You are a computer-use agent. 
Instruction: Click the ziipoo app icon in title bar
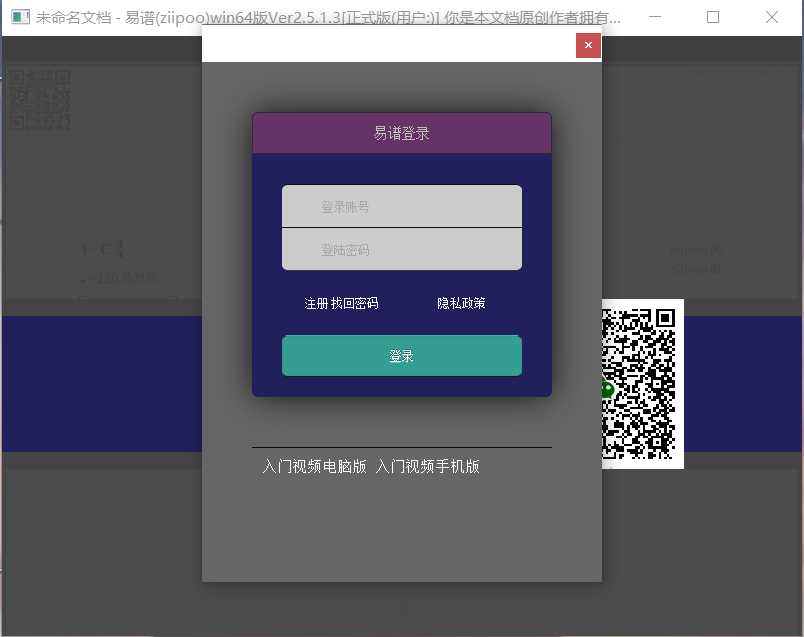coord(20,18)
